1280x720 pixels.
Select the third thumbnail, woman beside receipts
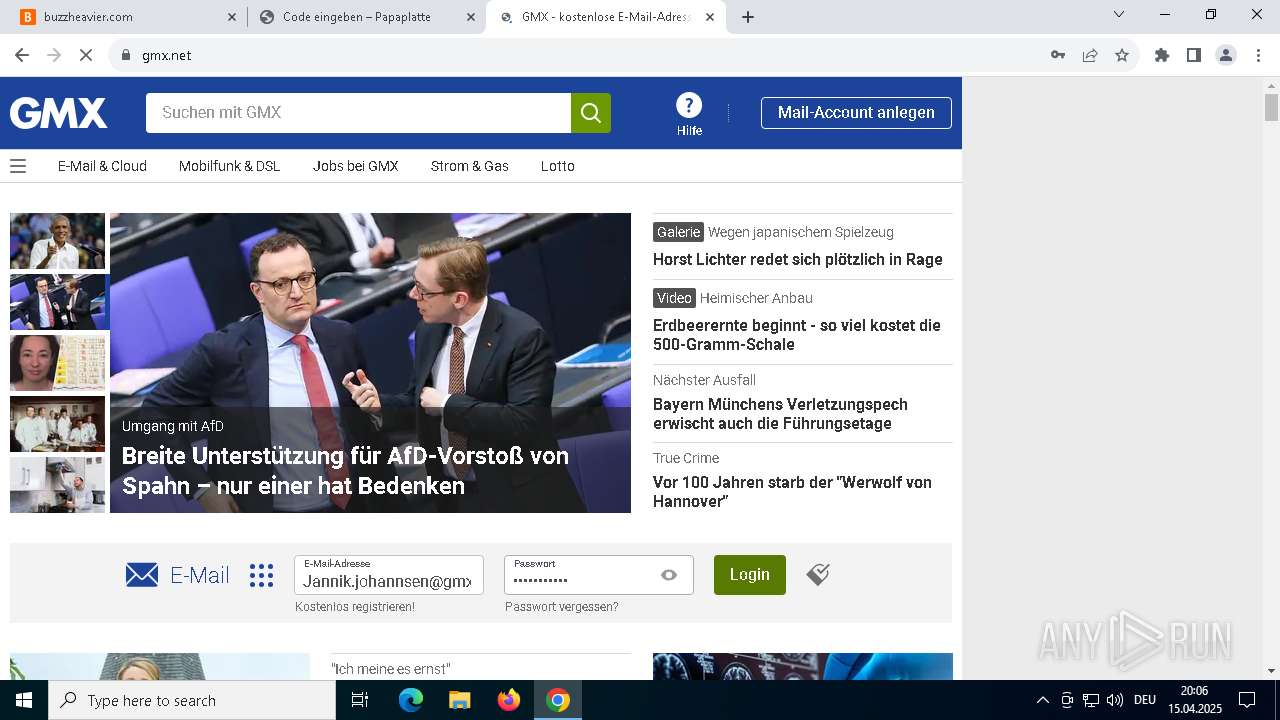(x=57, y=363)
